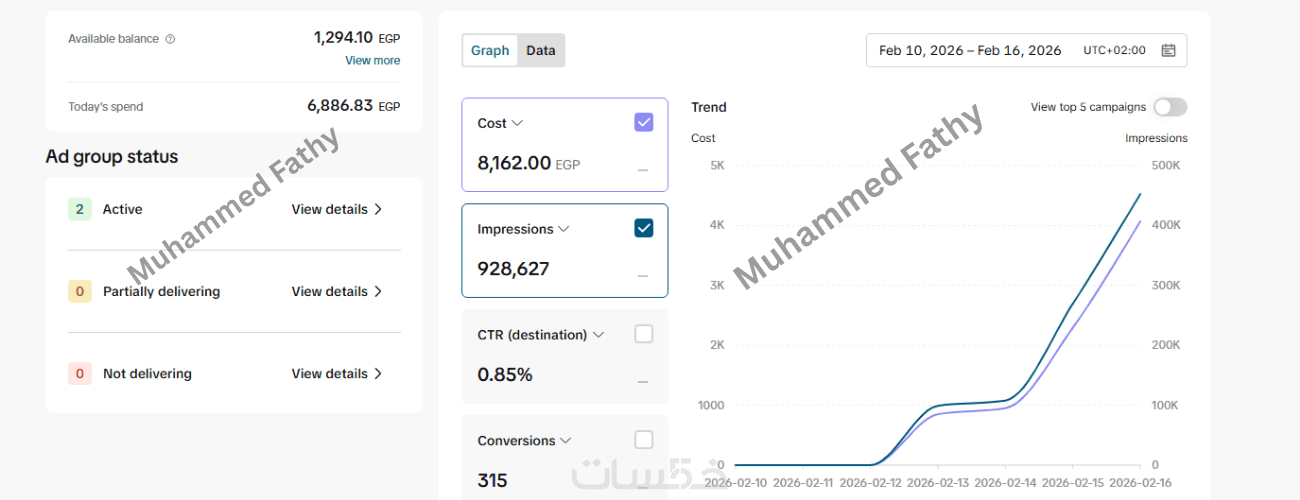The image size is (1300, 500).
Task: Click the arrow beside Active View details
Action: [x=378, y=209]
